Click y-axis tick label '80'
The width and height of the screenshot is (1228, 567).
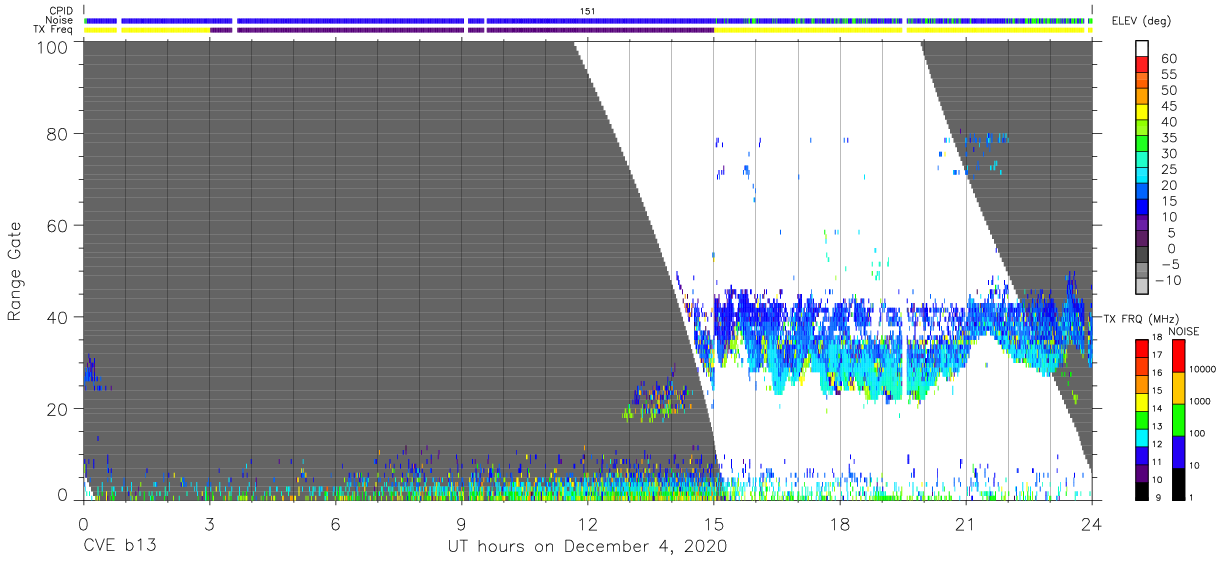coord(58,133)
